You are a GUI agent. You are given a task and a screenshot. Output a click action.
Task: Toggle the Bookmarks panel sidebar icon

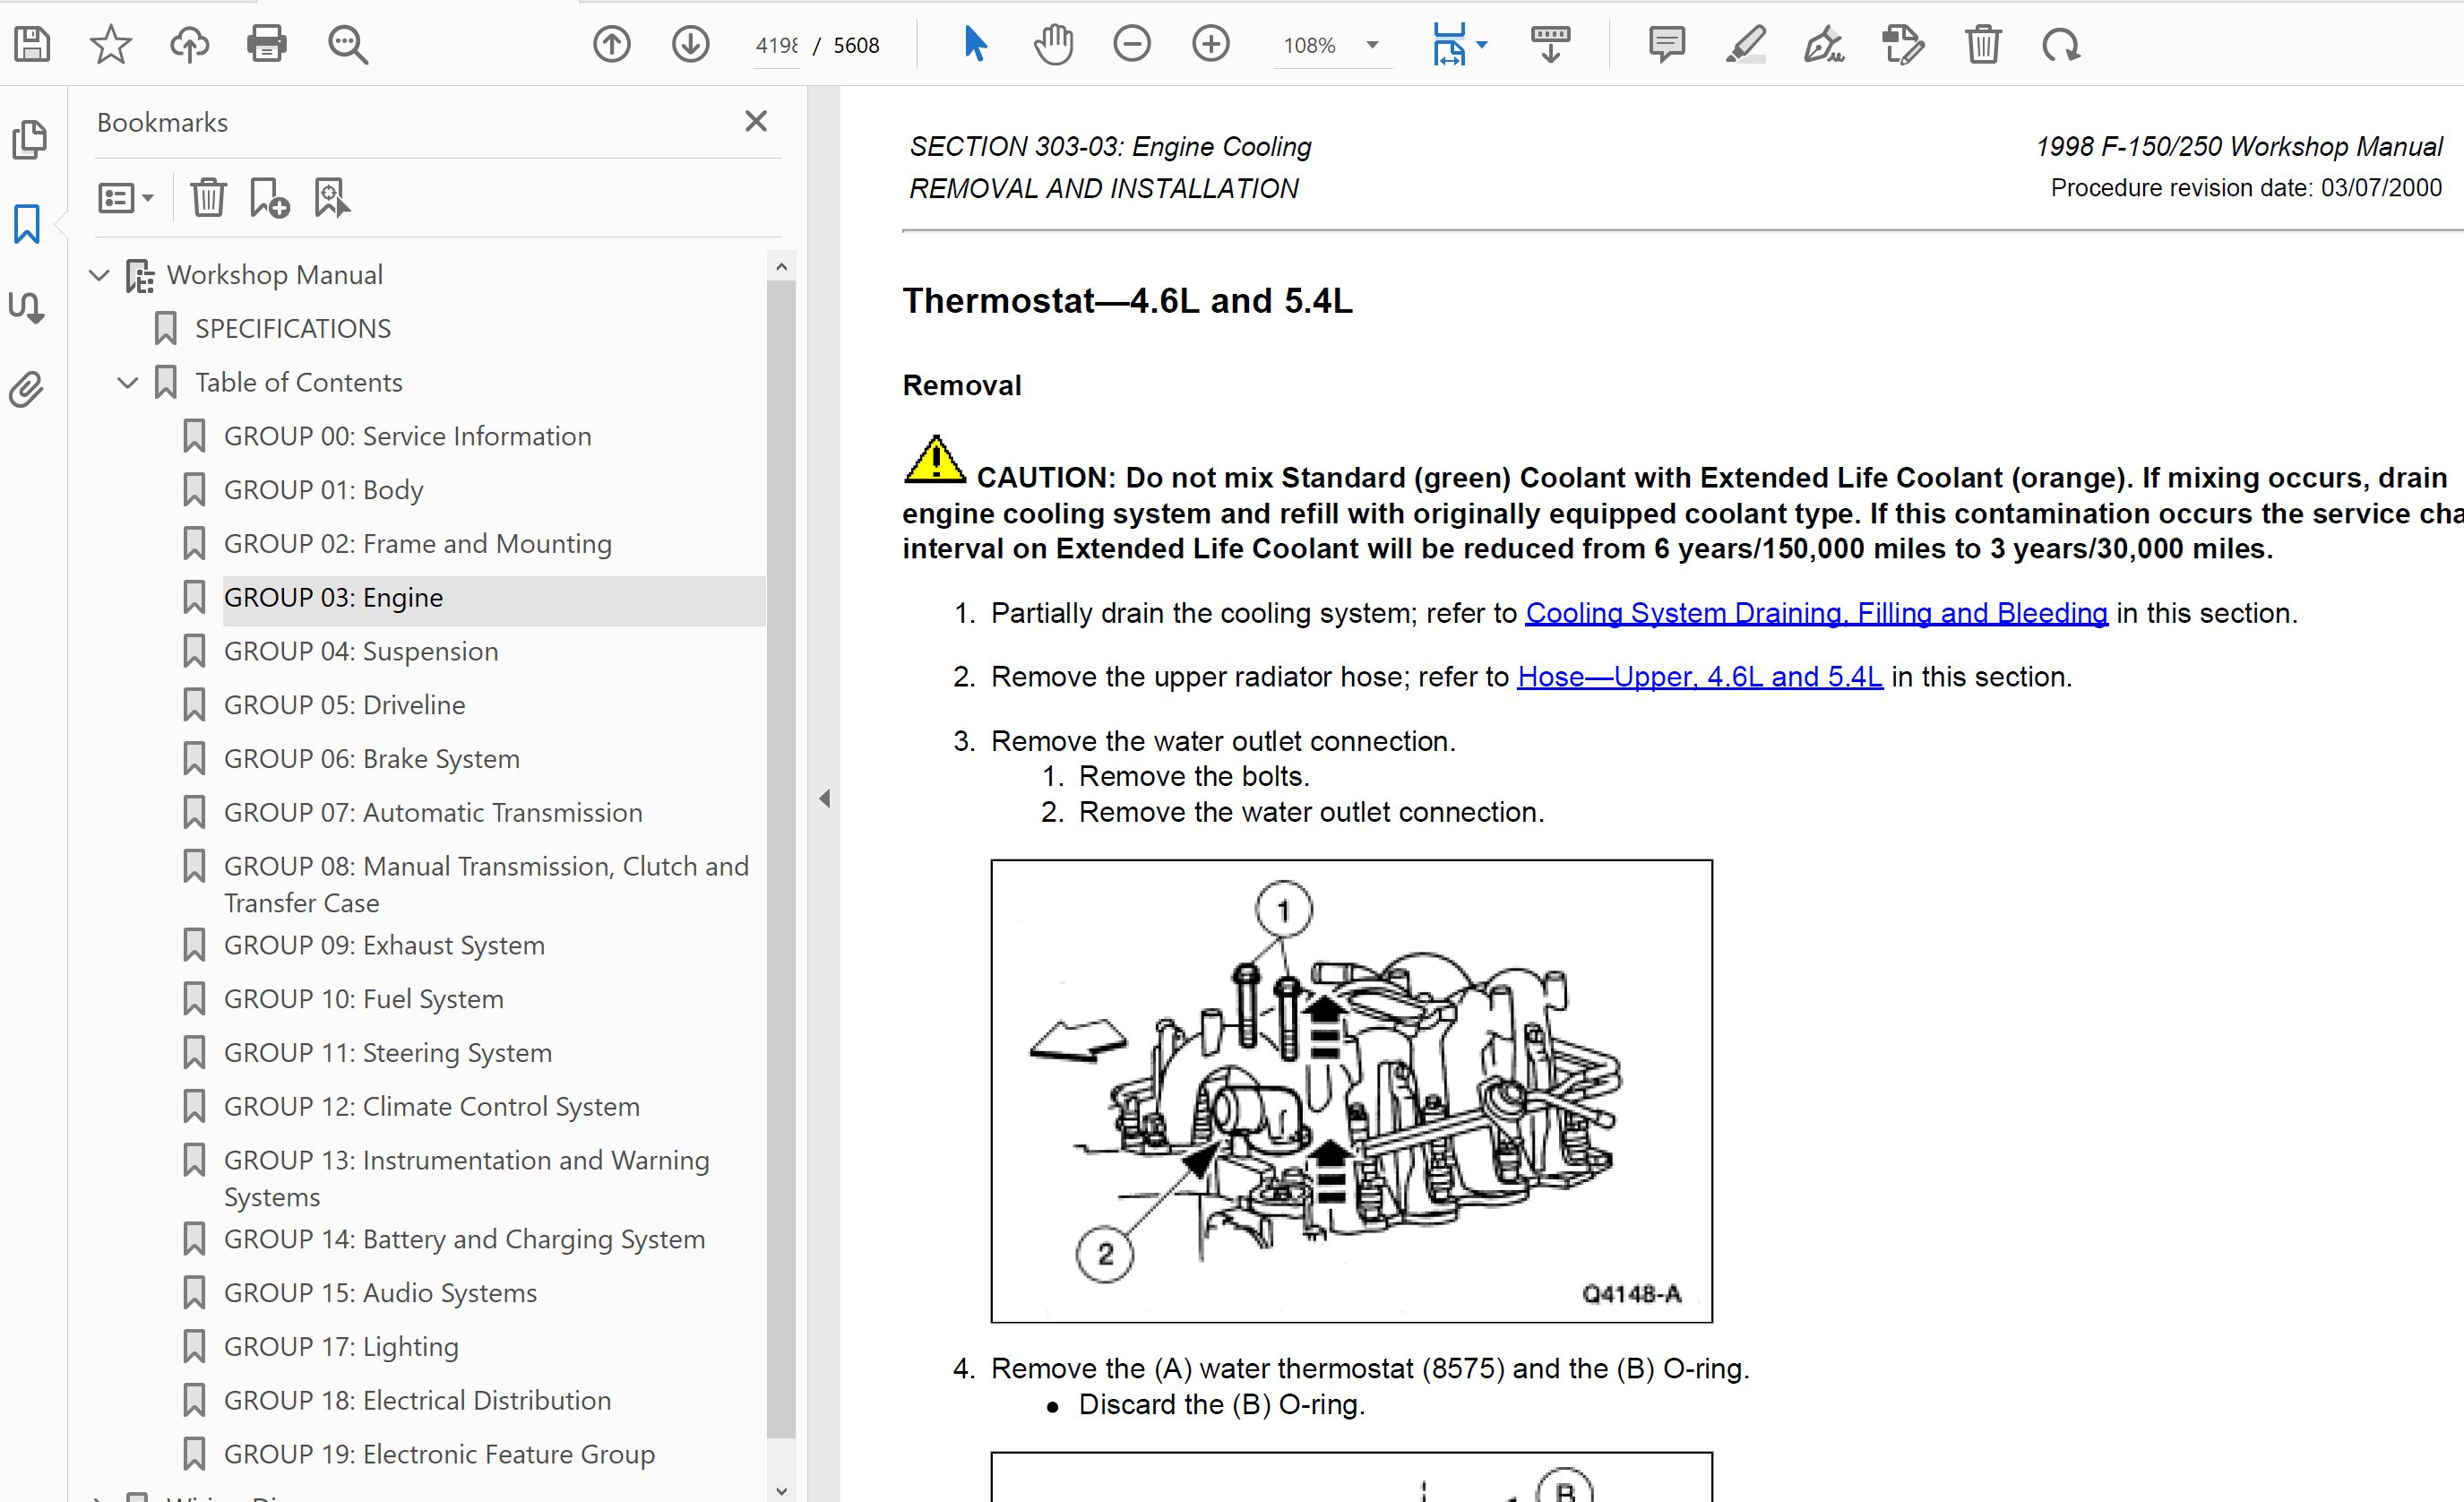[28, 224]
